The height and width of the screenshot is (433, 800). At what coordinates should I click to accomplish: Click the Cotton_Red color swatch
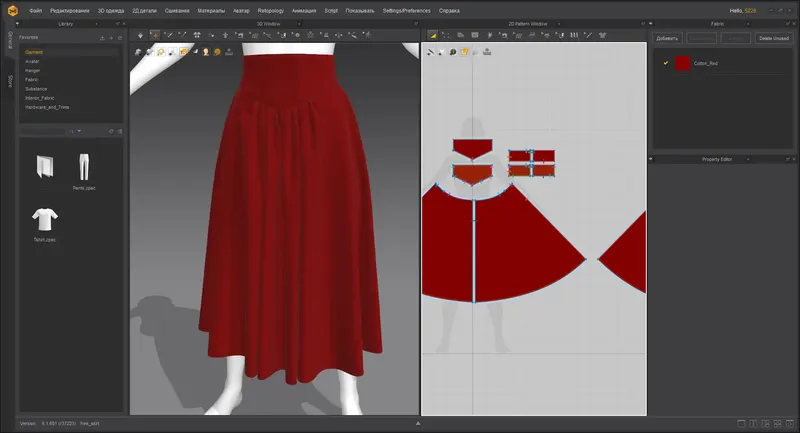point(683,62)
